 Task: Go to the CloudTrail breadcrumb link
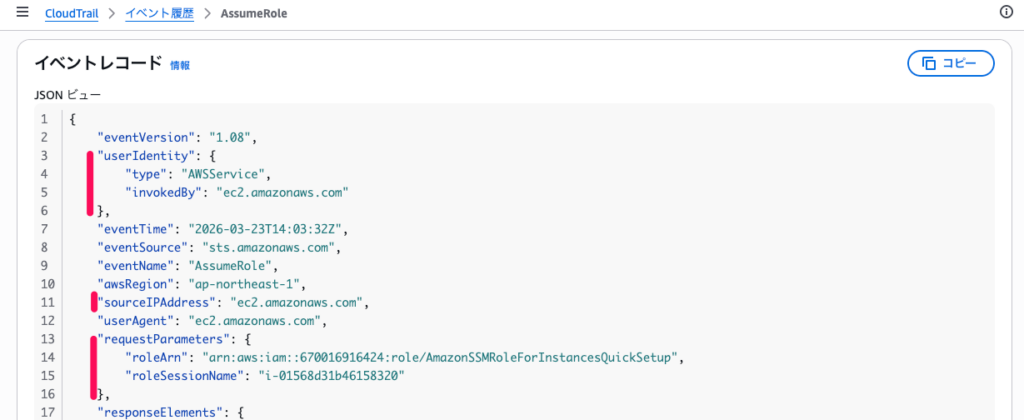coord(78,13)
